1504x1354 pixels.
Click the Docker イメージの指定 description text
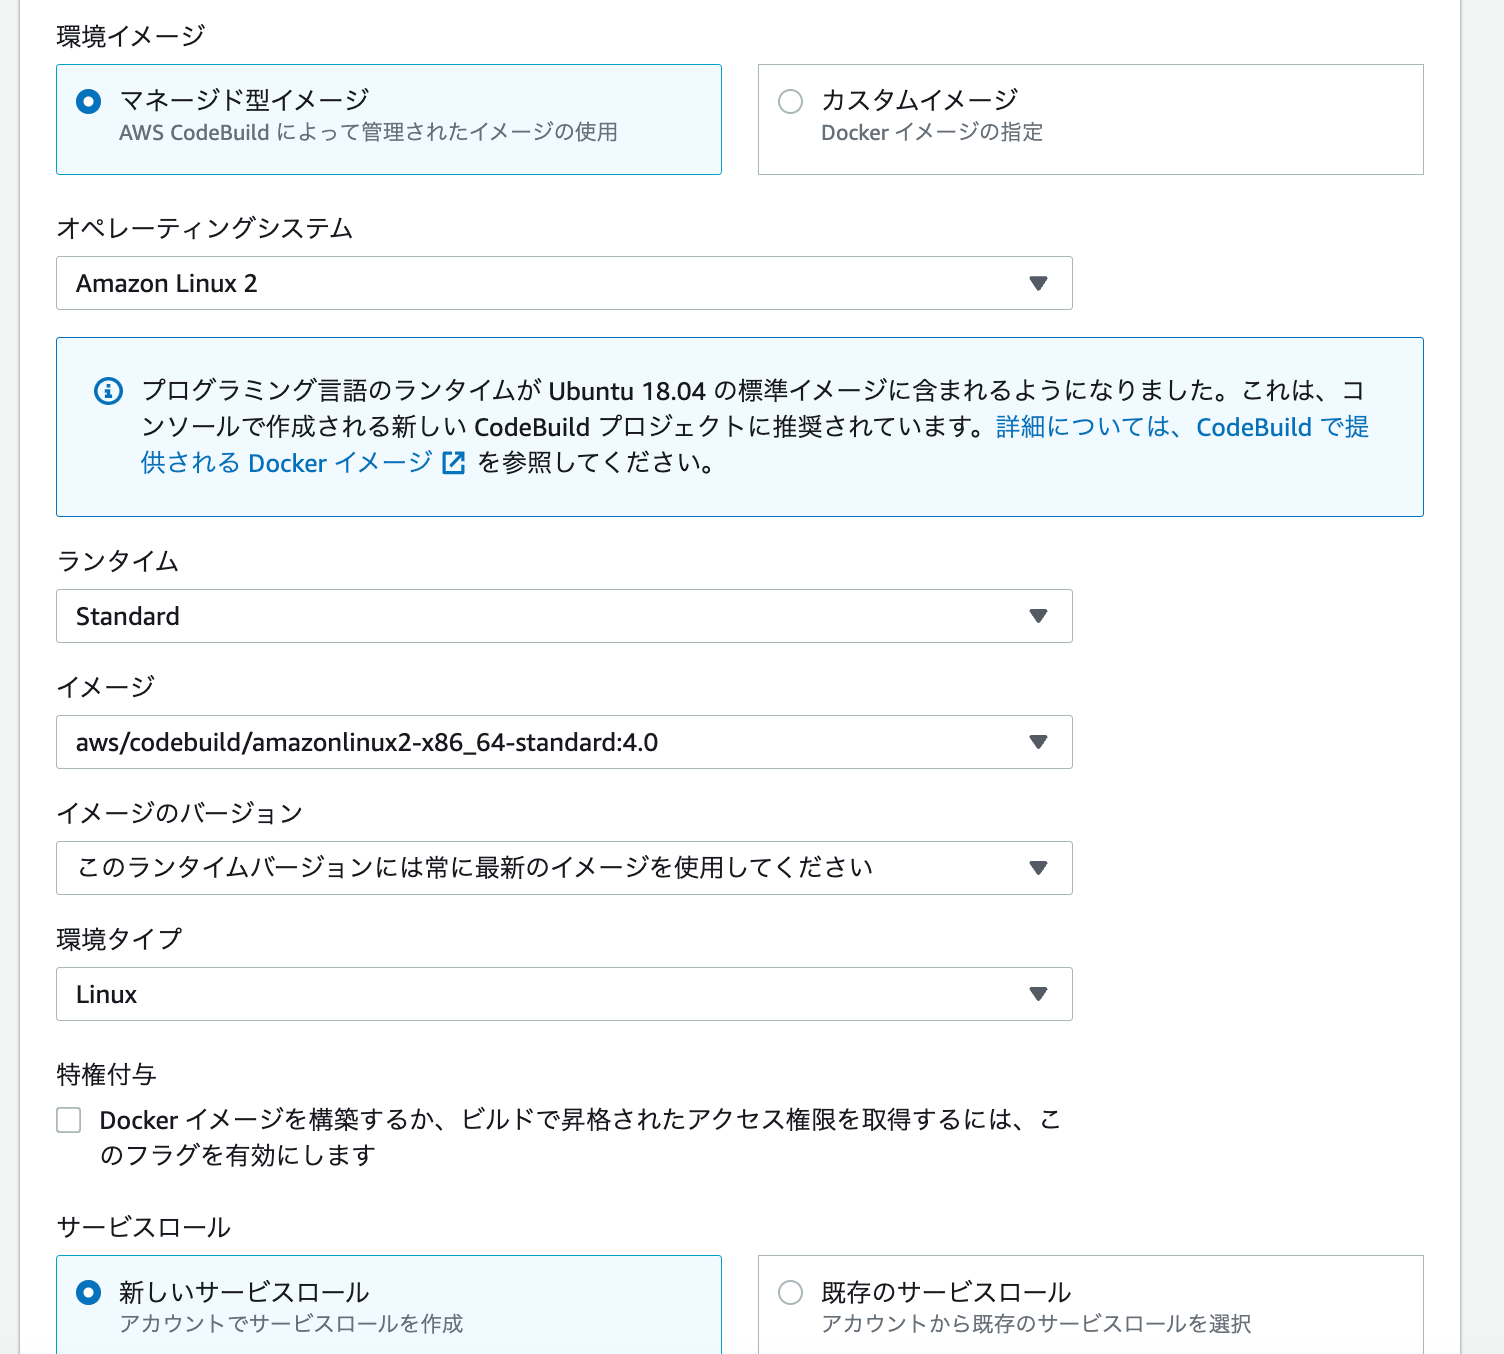click(932, 132)
